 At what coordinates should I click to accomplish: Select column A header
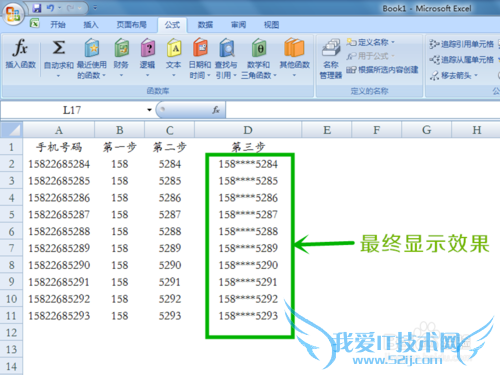coord(59,130)
